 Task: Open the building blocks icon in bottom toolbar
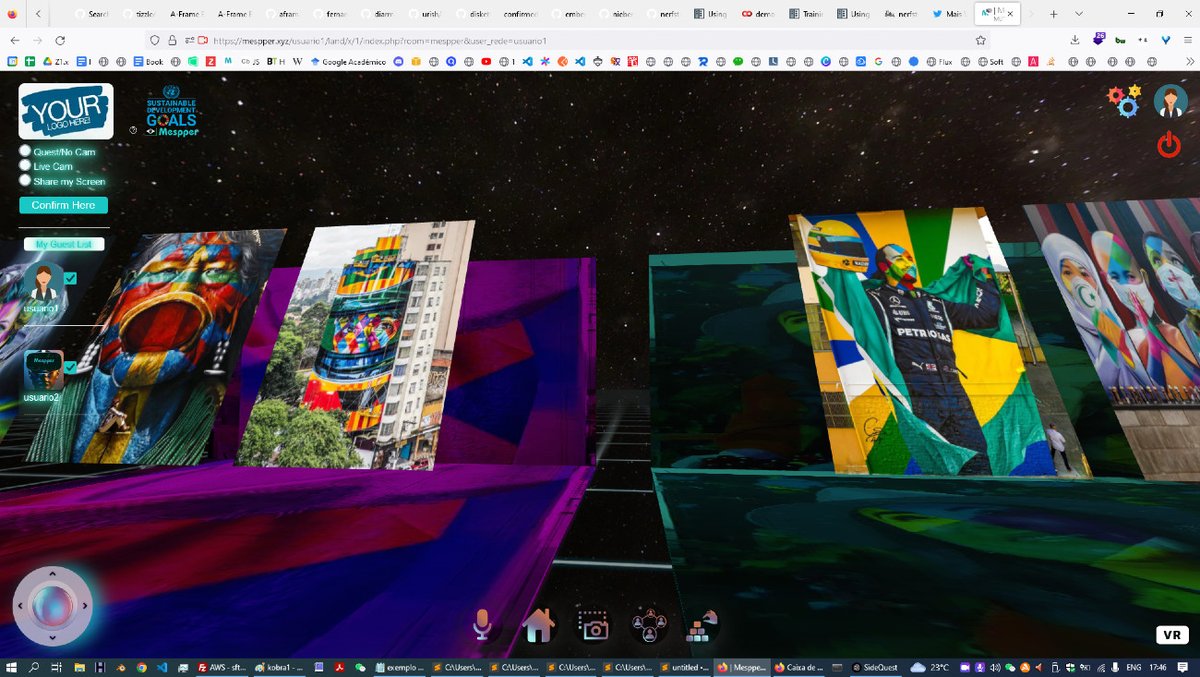point(702,626)
